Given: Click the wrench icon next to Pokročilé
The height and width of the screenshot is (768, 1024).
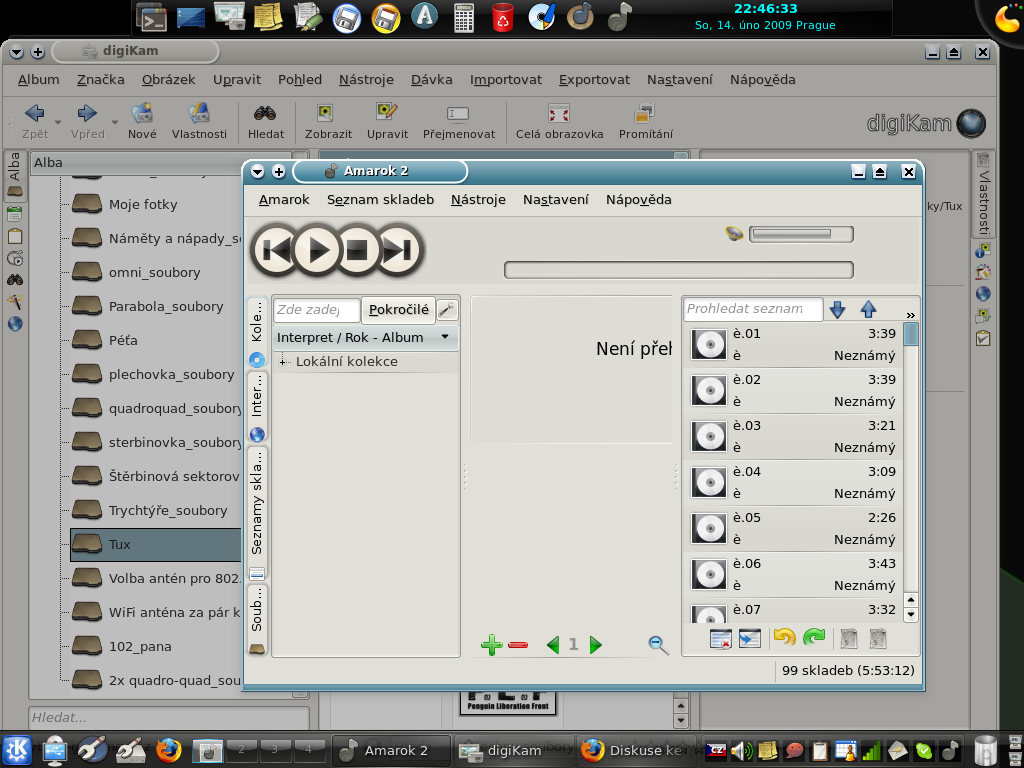Looking at the screenshot, I should [447, 310].
